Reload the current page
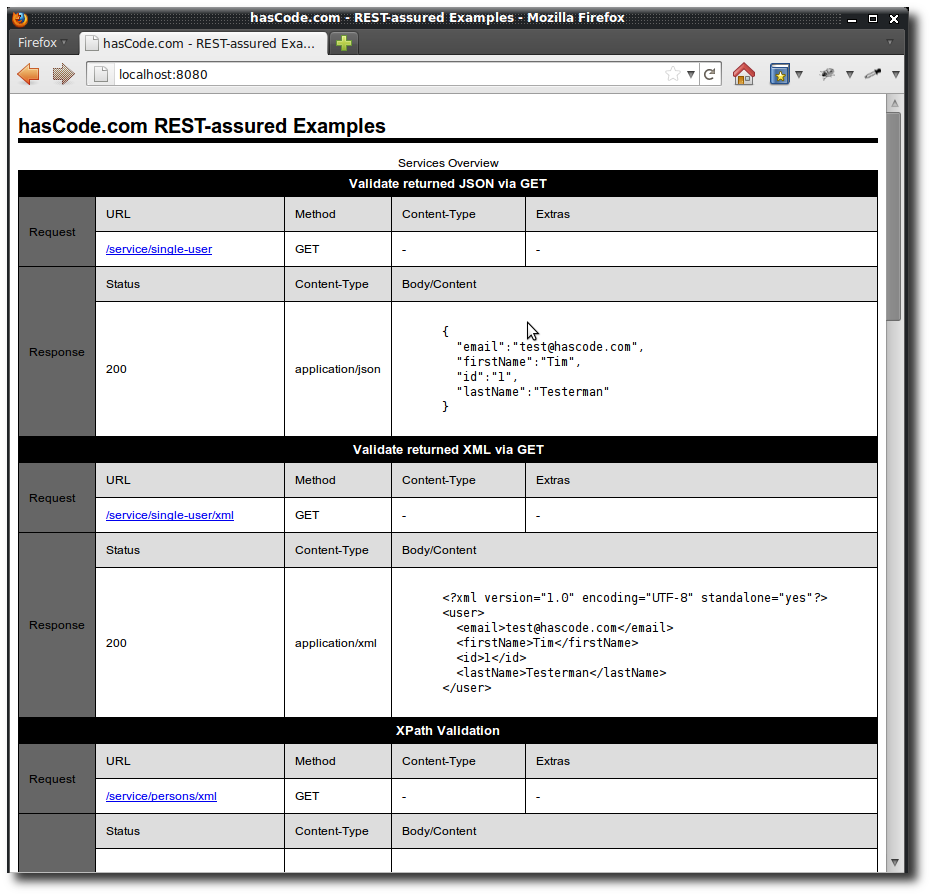Image resolution: width=932 pixels, height=896 pixels. pyautogui.click(x=710, y=73)
